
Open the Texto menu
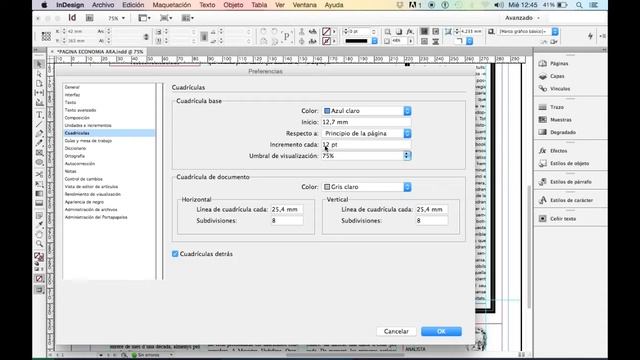coord(207,5)
